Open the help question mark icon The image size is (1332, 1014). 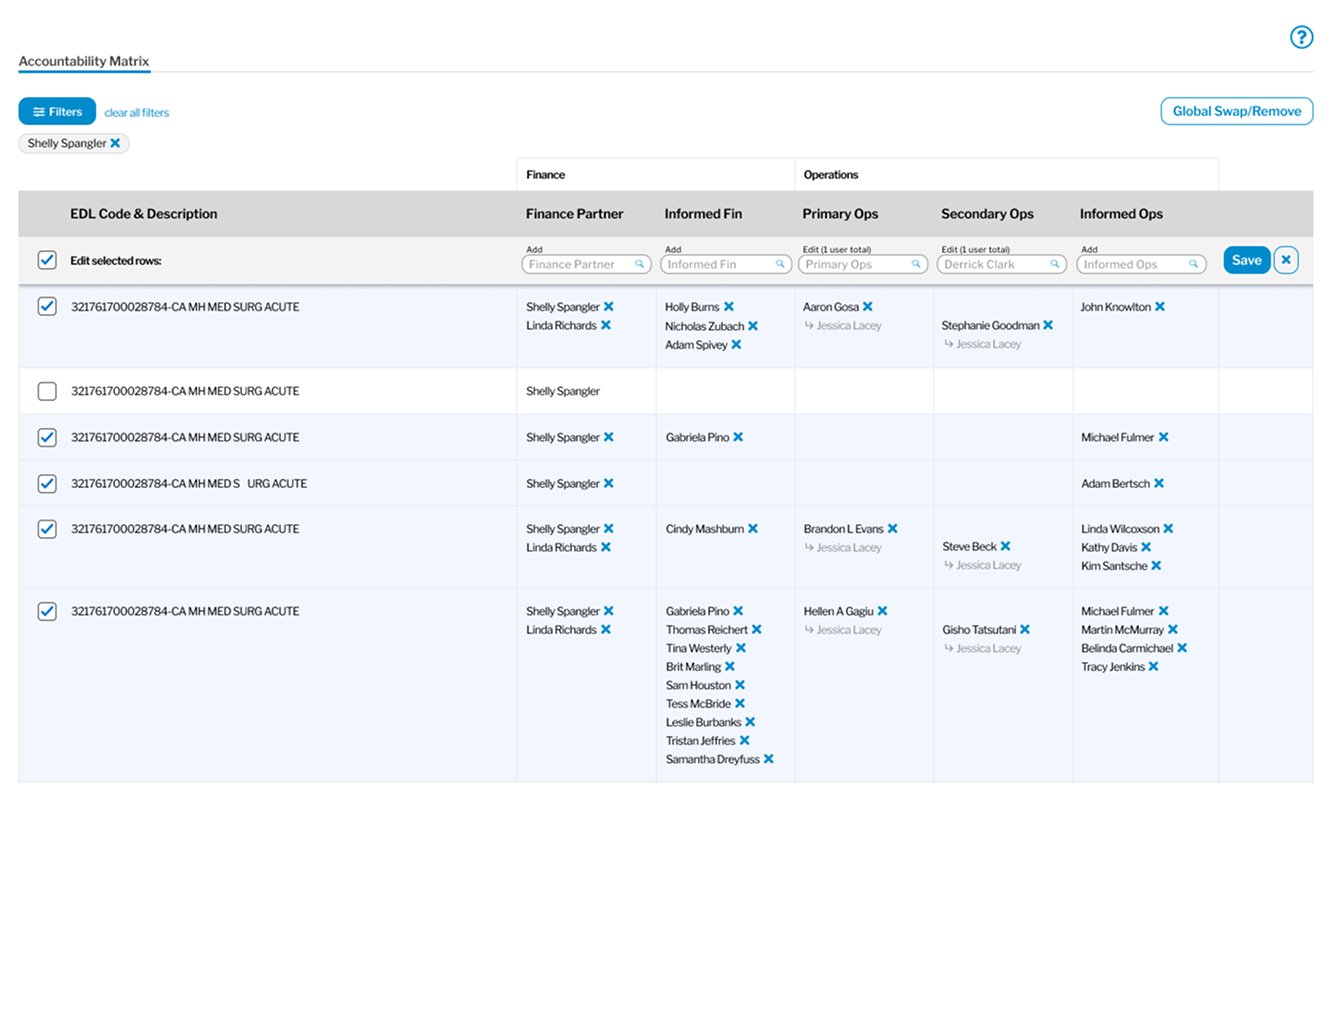click(x=1300, y=38)
